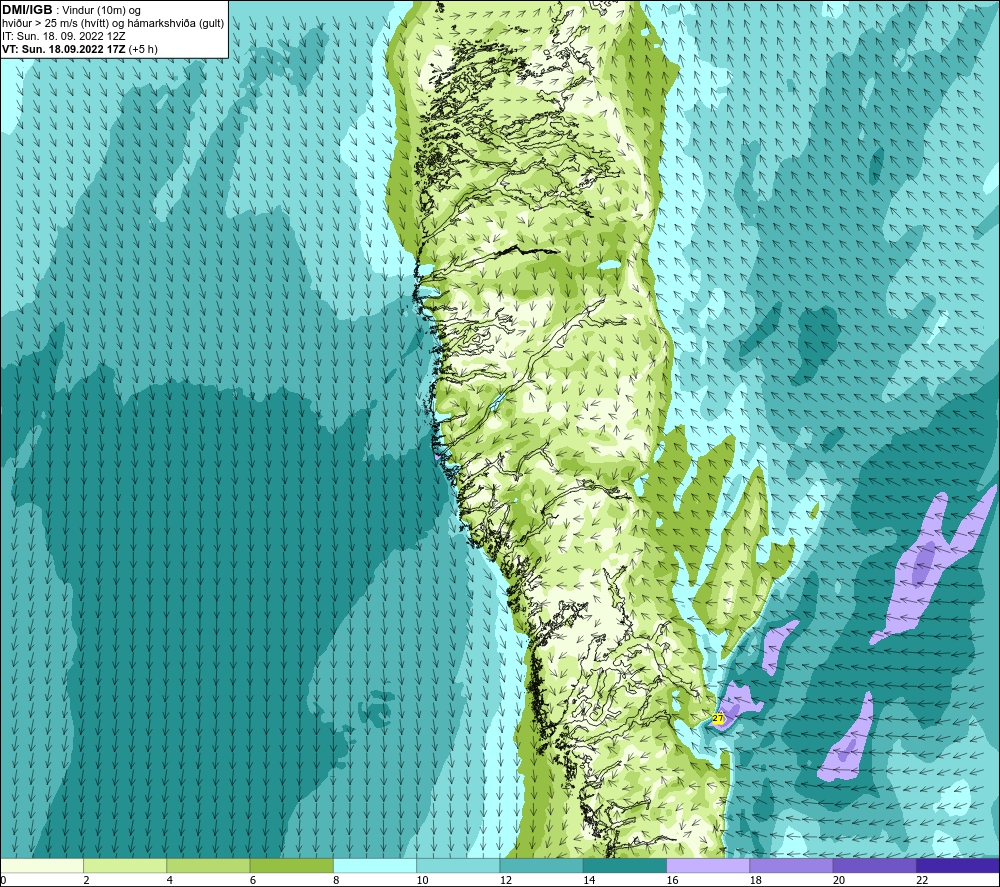Click the 12–14 m/s teal legend swatch
Viewport: 1000px width, 887px height.
click(x=541, y=865)
